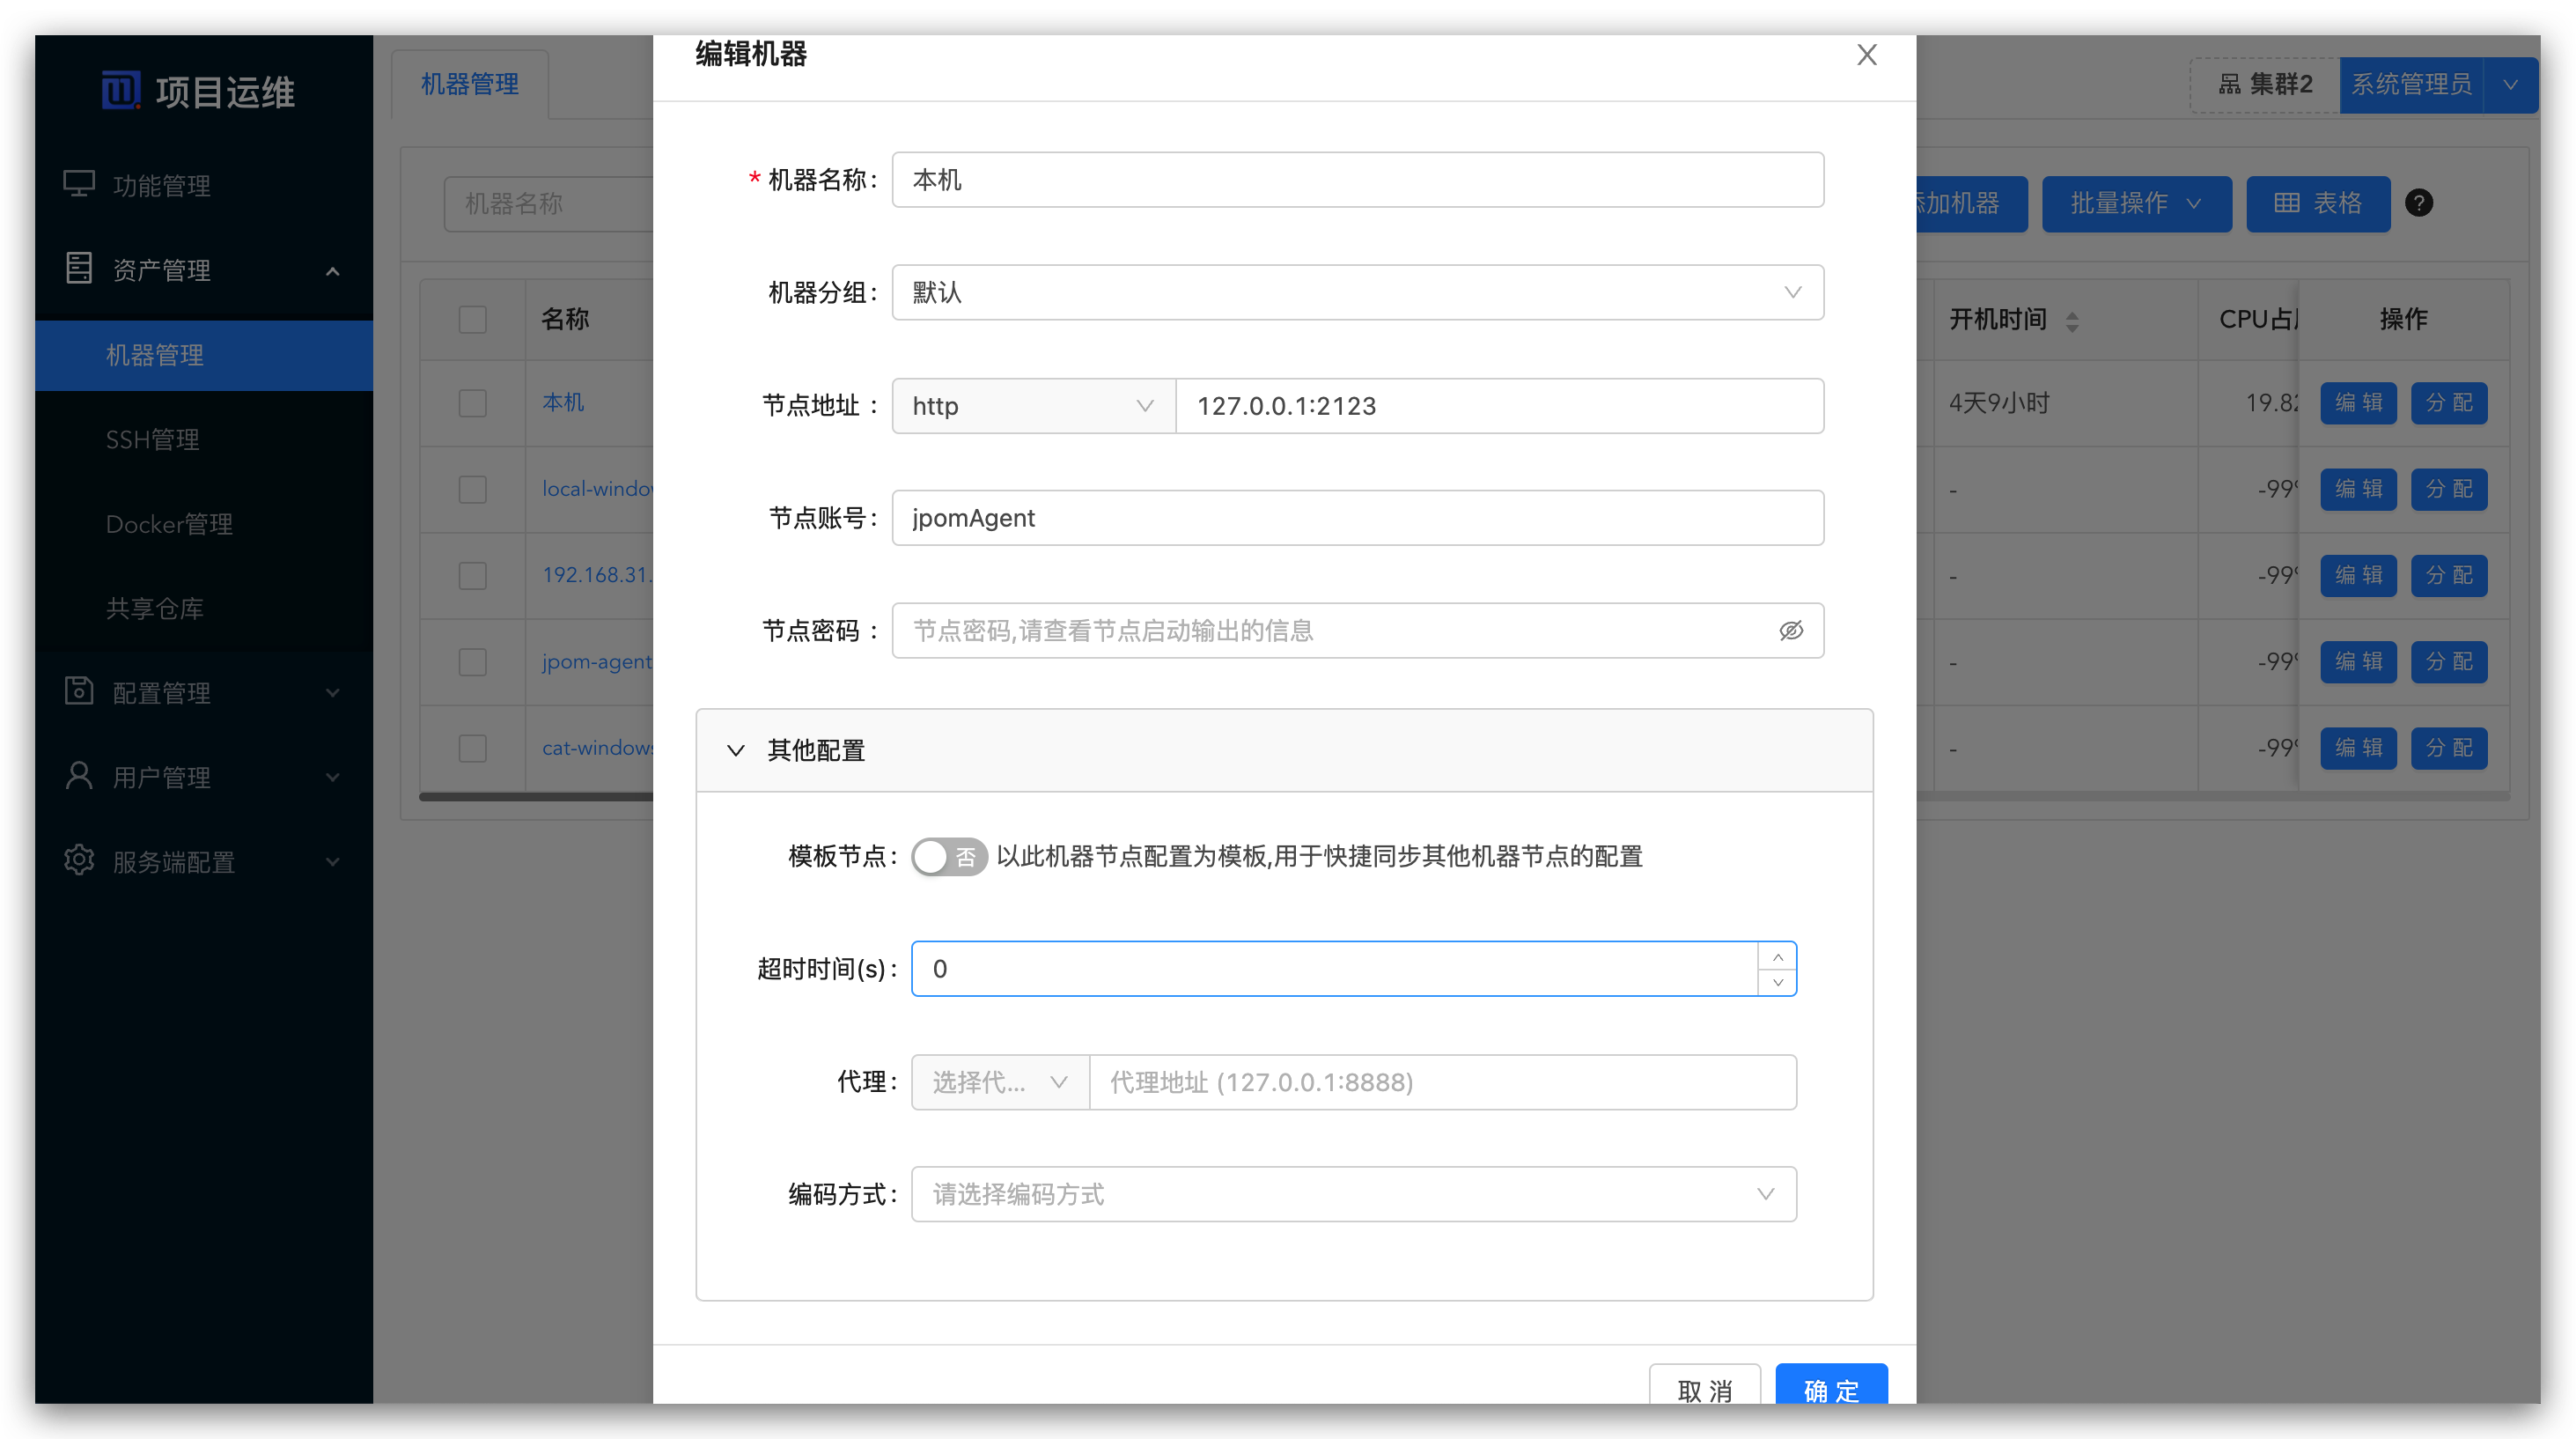Open help via the question mark icon
This screenshot has height=1439, width=2576.
tap(2420, 203)
